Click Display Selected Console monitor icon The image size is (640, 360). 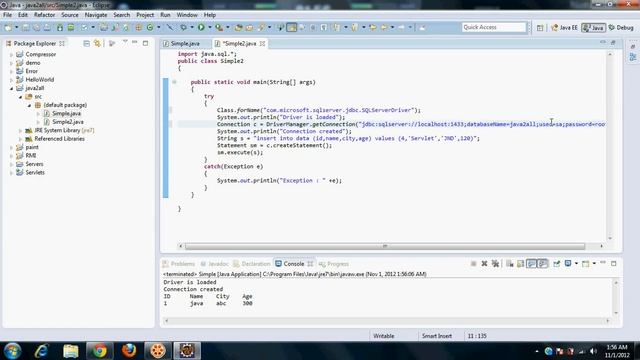[x=568, y=264]
